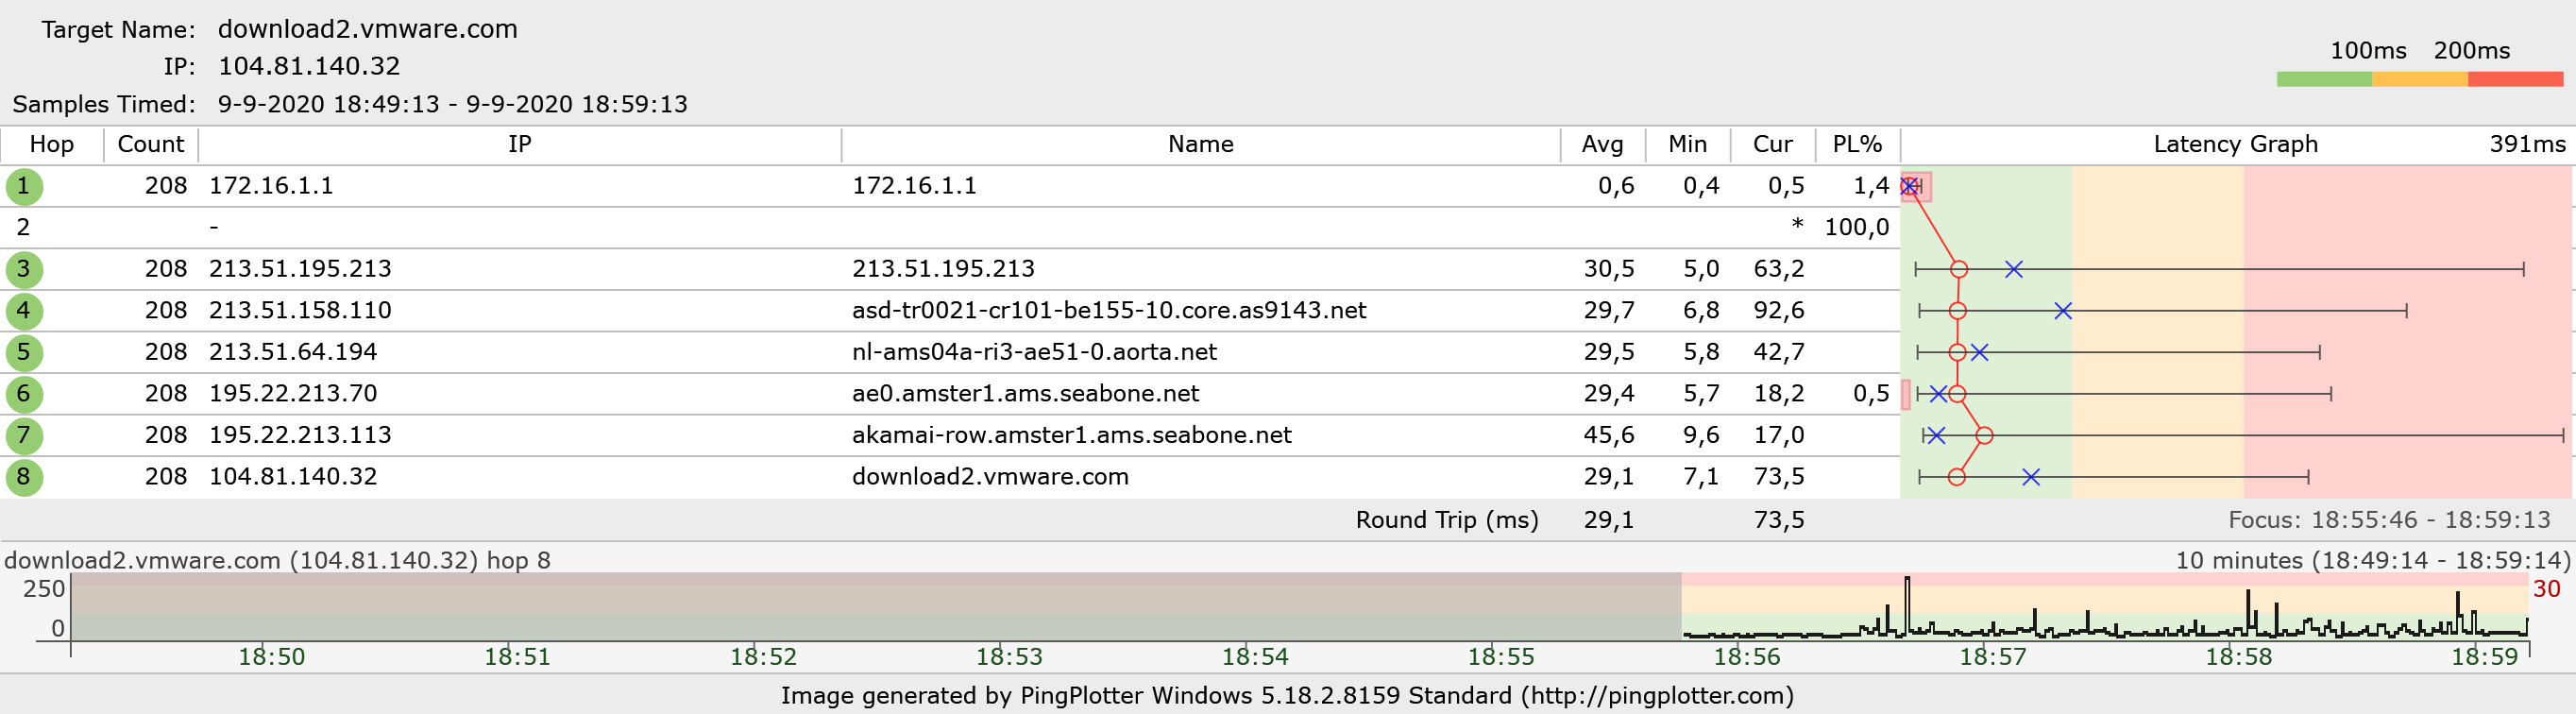The width and height of the screenshot is (2576, 714).
Task: Click the Count column header
Action: [151, 144]
